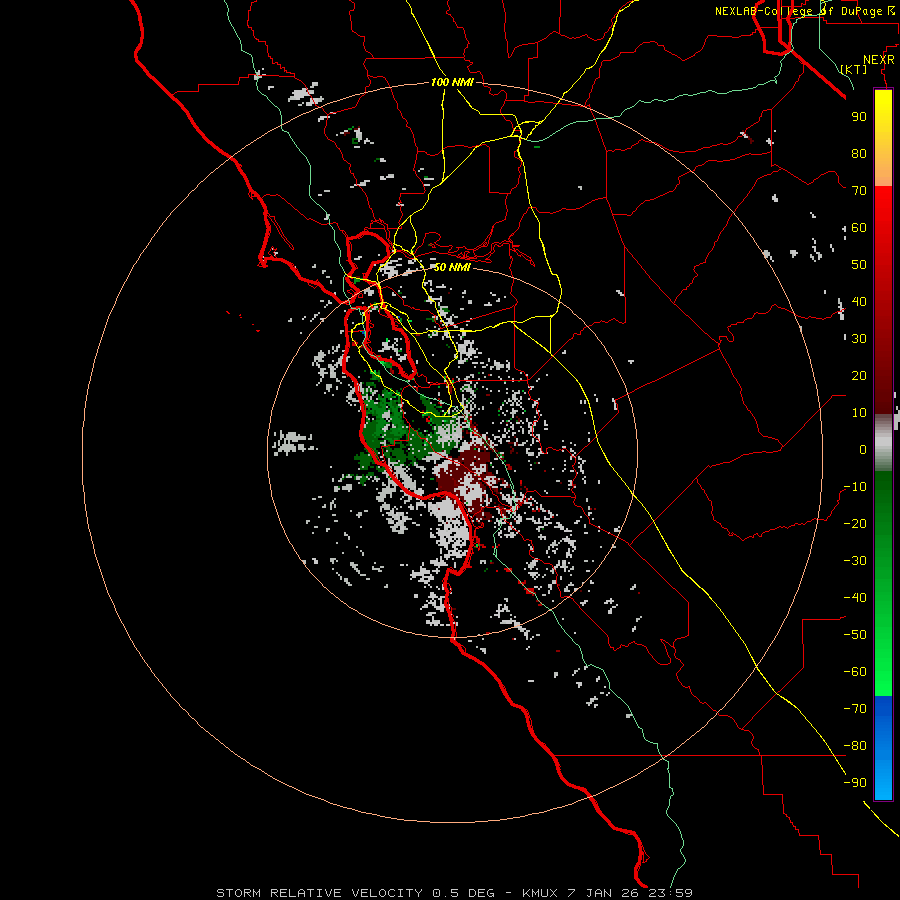Click the -90 scale value
Screen dimensions: 900x900
[855, 783]
